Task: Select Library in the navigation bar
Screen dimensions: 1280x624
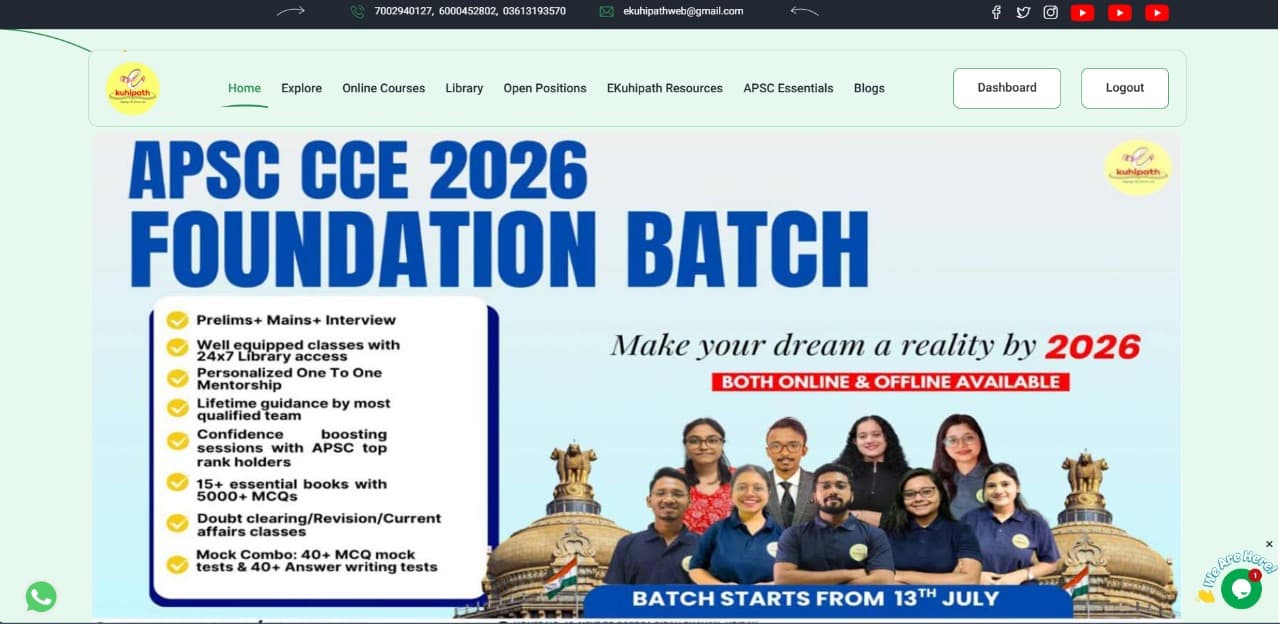Action: coord(464,88)
